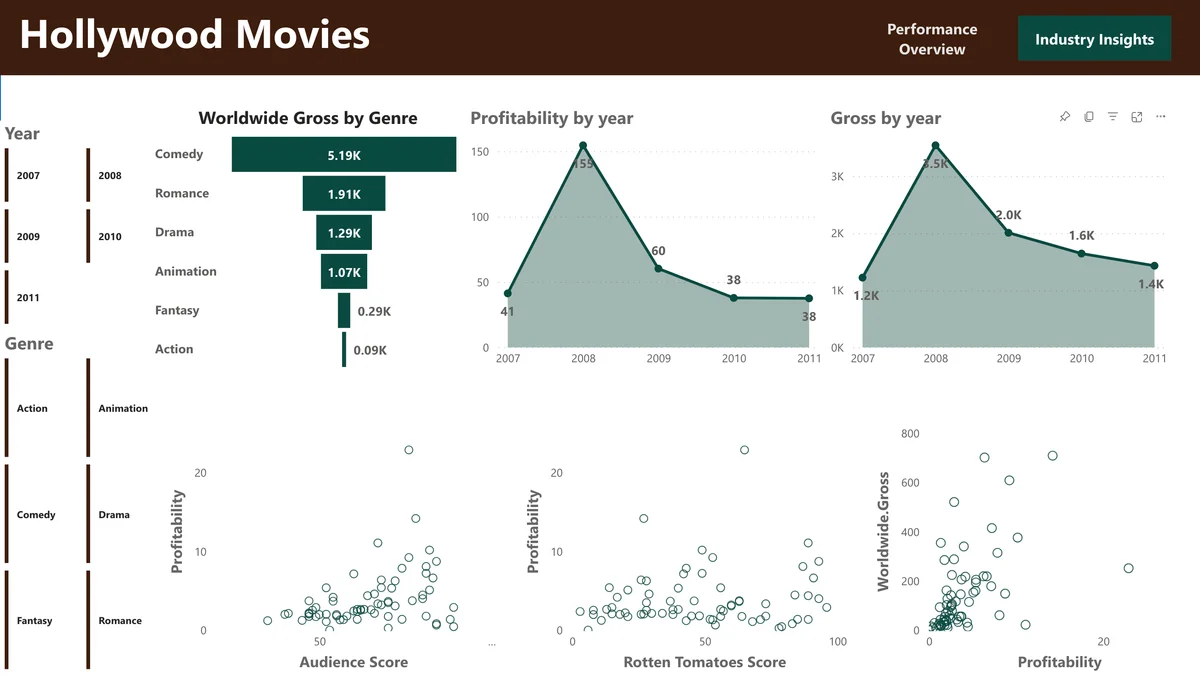The width and height of the screenshot is (1200, 675).
Task: Select 2007 in the Year slicer
Action: tap(30, 175)
